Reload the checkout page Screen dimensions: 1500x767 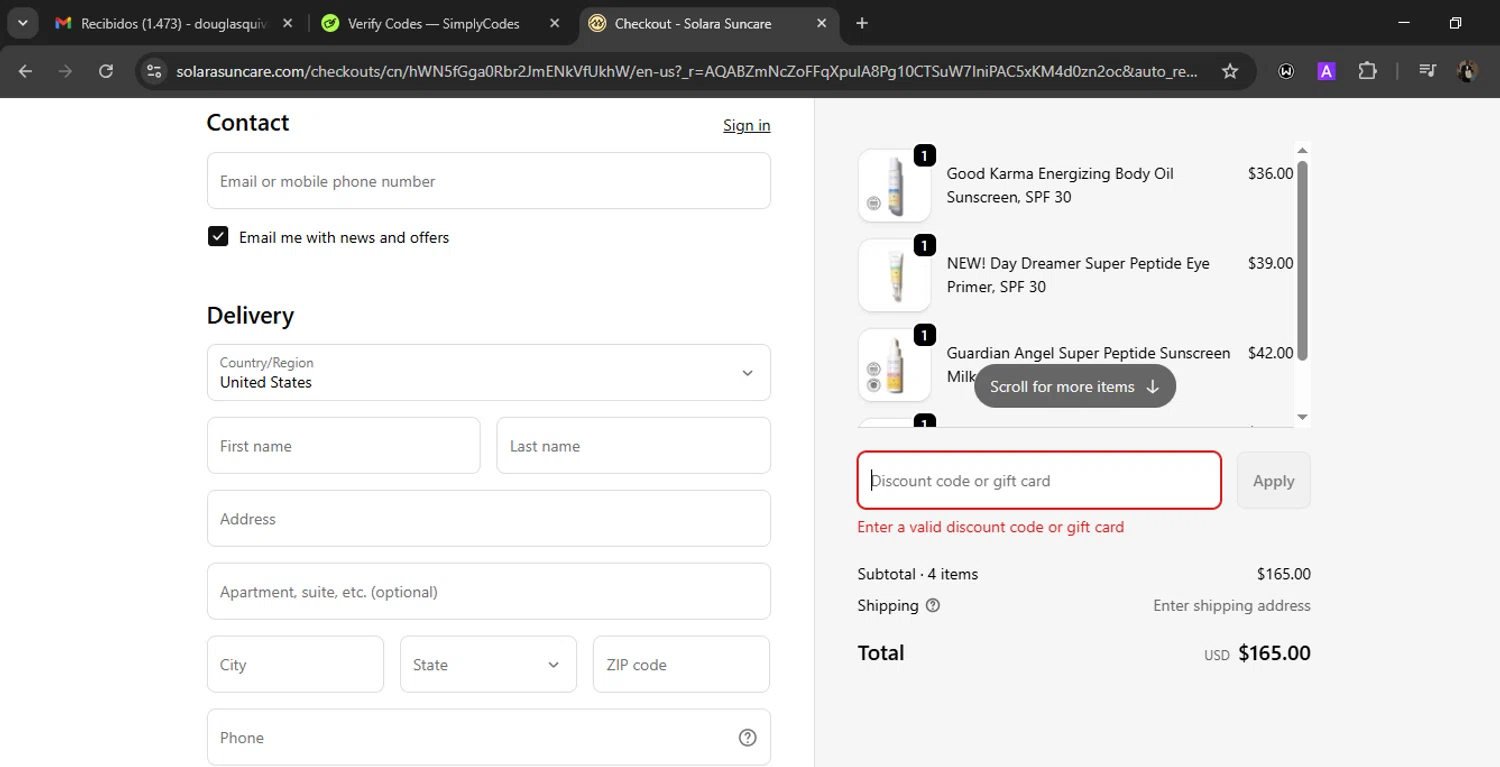tap(106, 71)
